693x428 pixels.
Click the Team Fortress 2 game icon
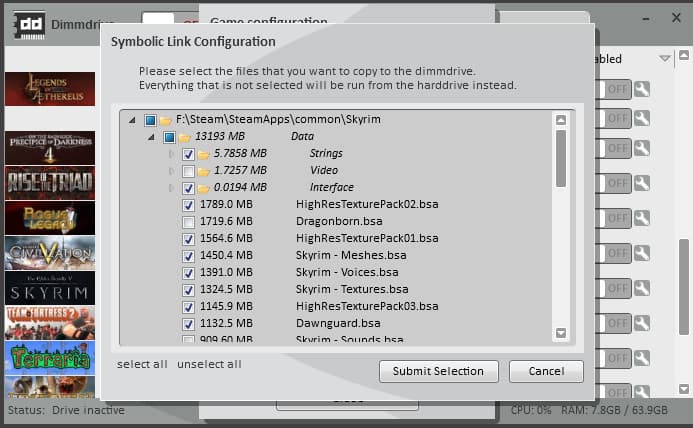pyautogui.click(x=49, y=322)
